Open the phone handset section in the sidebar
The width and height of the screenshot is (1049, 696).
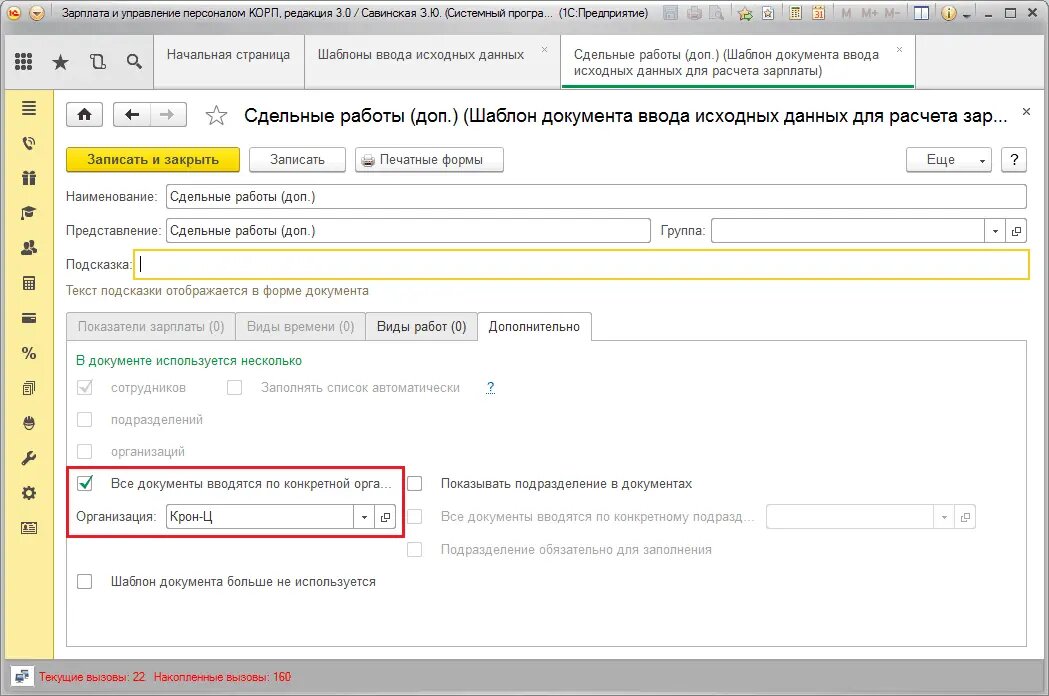coord(29,143)
